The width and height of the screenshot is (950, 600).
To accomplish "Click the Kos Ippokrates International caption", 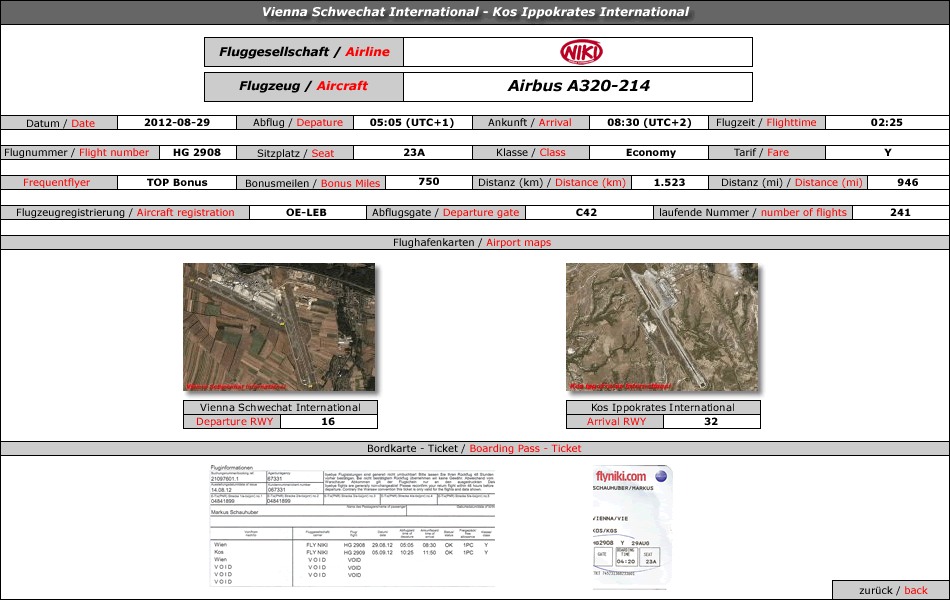I will click(x=663, y=407).
